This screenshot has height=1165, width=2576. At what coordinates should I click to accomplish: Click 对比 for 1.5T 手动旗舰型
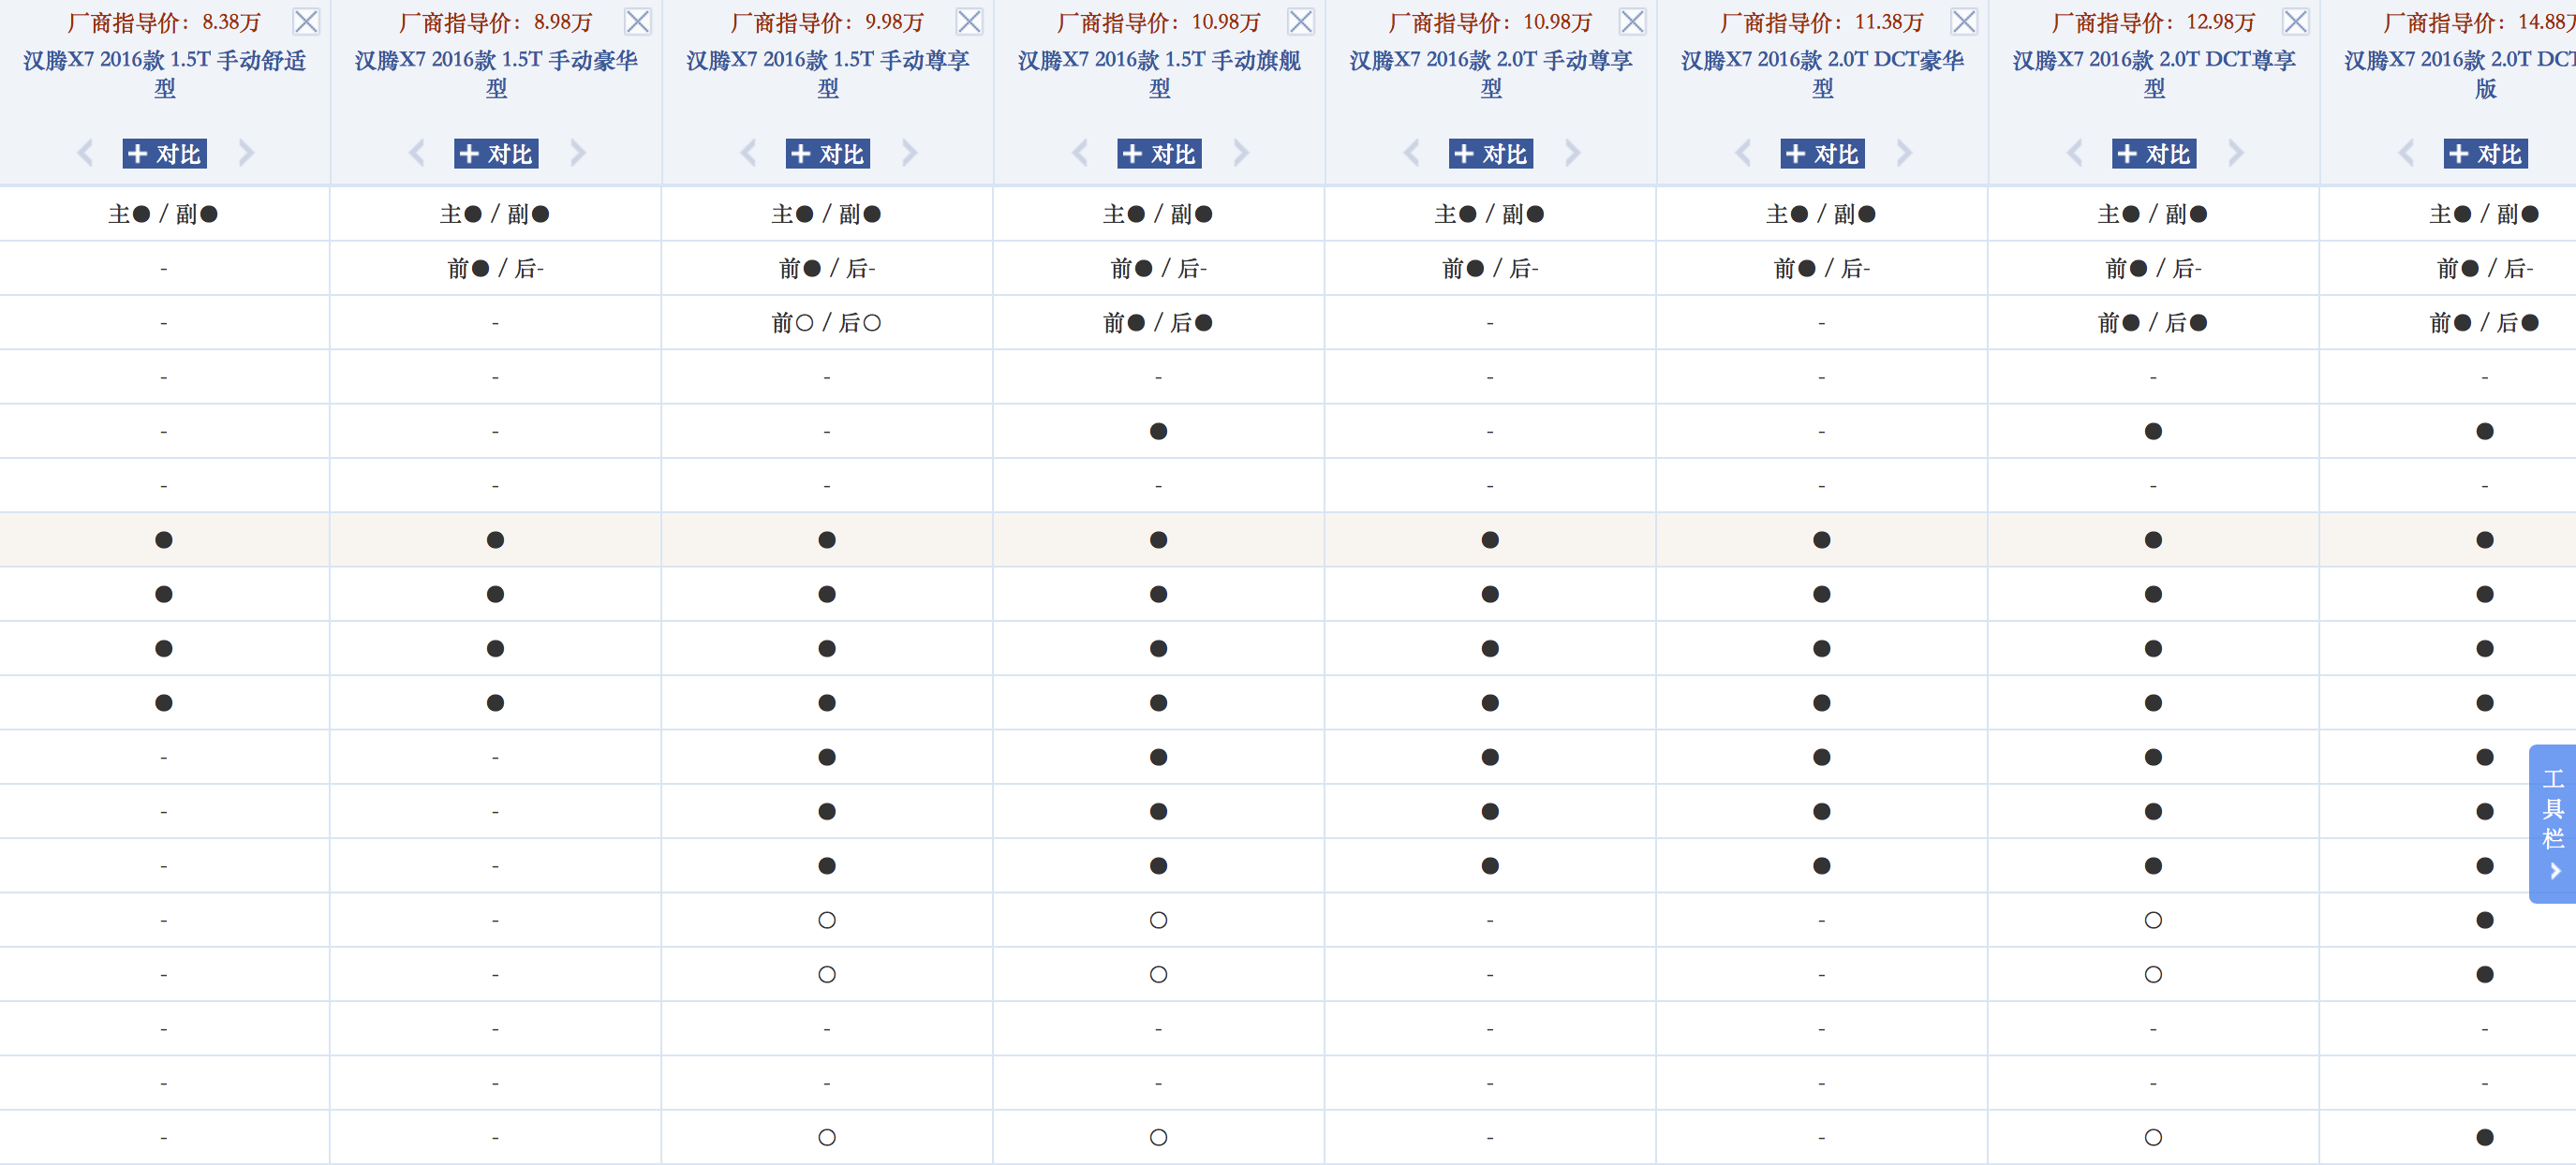(1160, 153)
